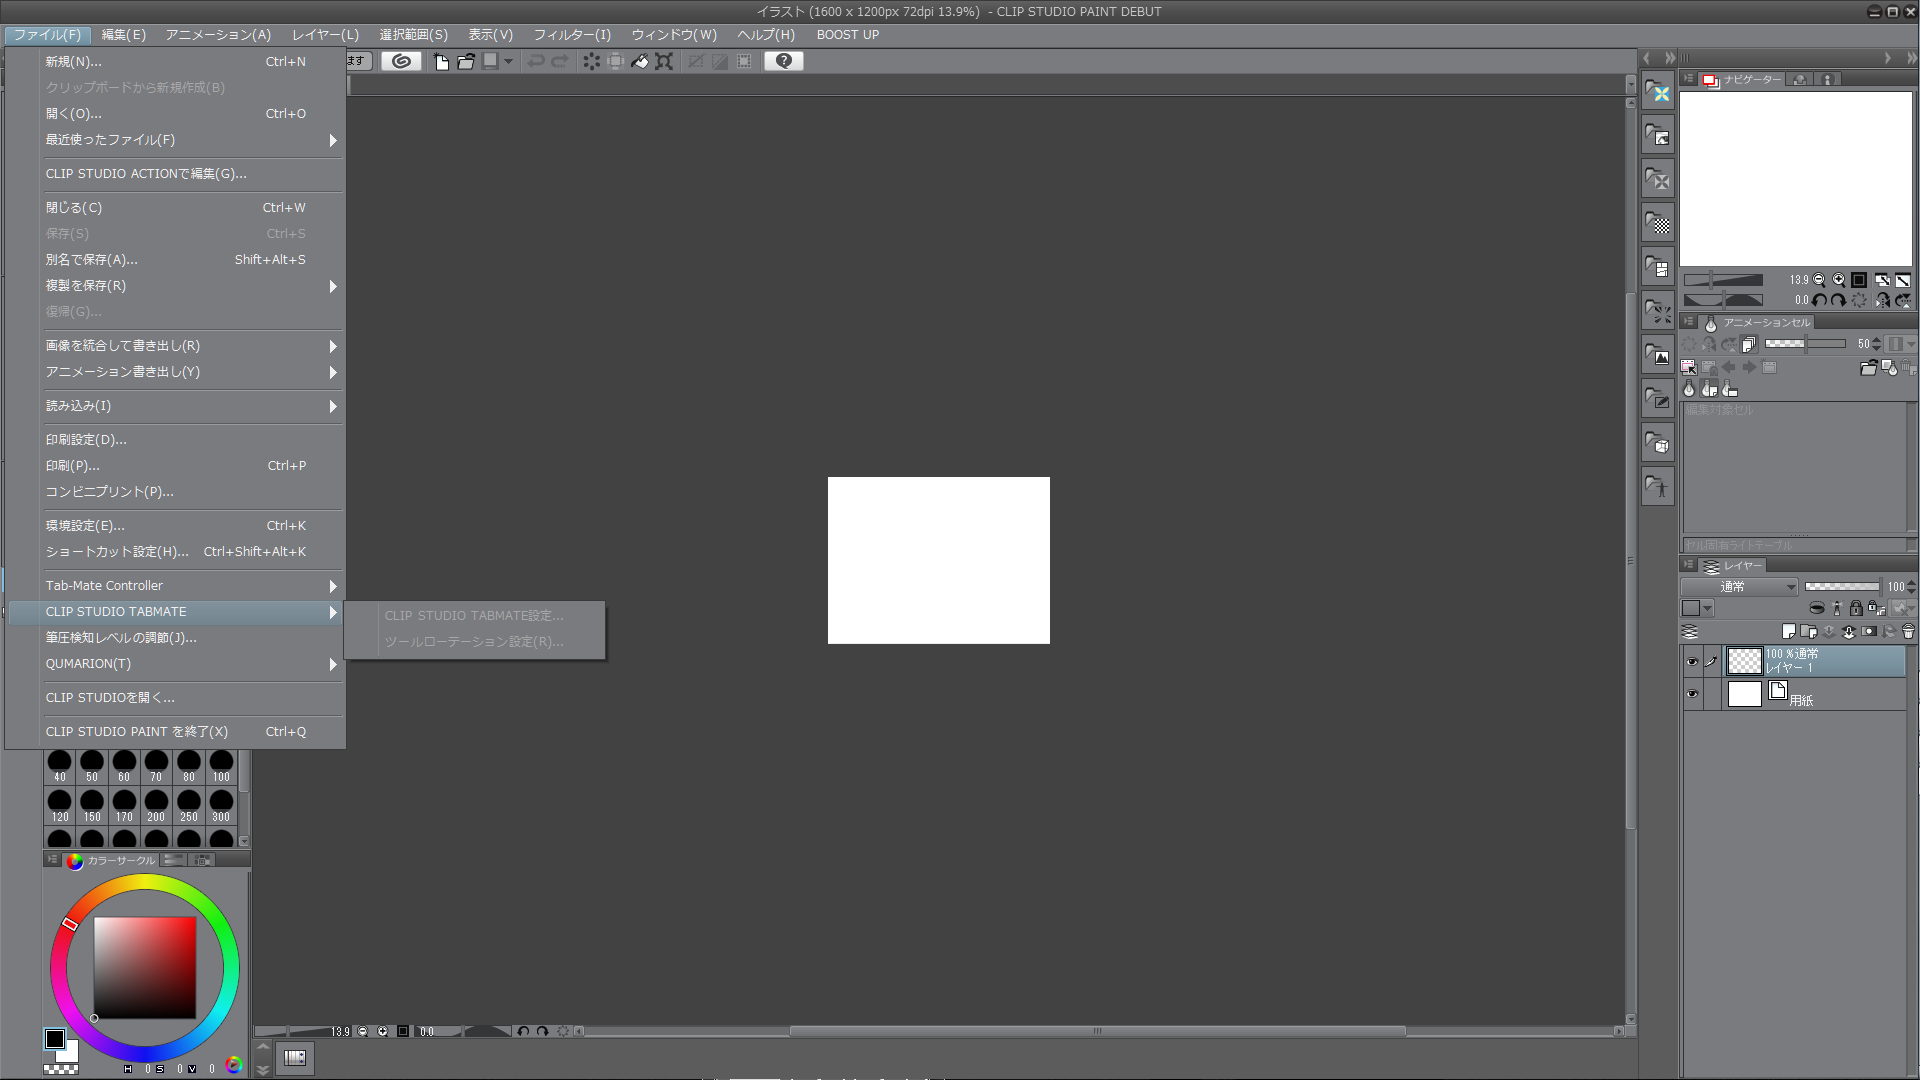Click rotate left arrow in Navigator
The image size is (1920, 1080).
coord(1819,300)
